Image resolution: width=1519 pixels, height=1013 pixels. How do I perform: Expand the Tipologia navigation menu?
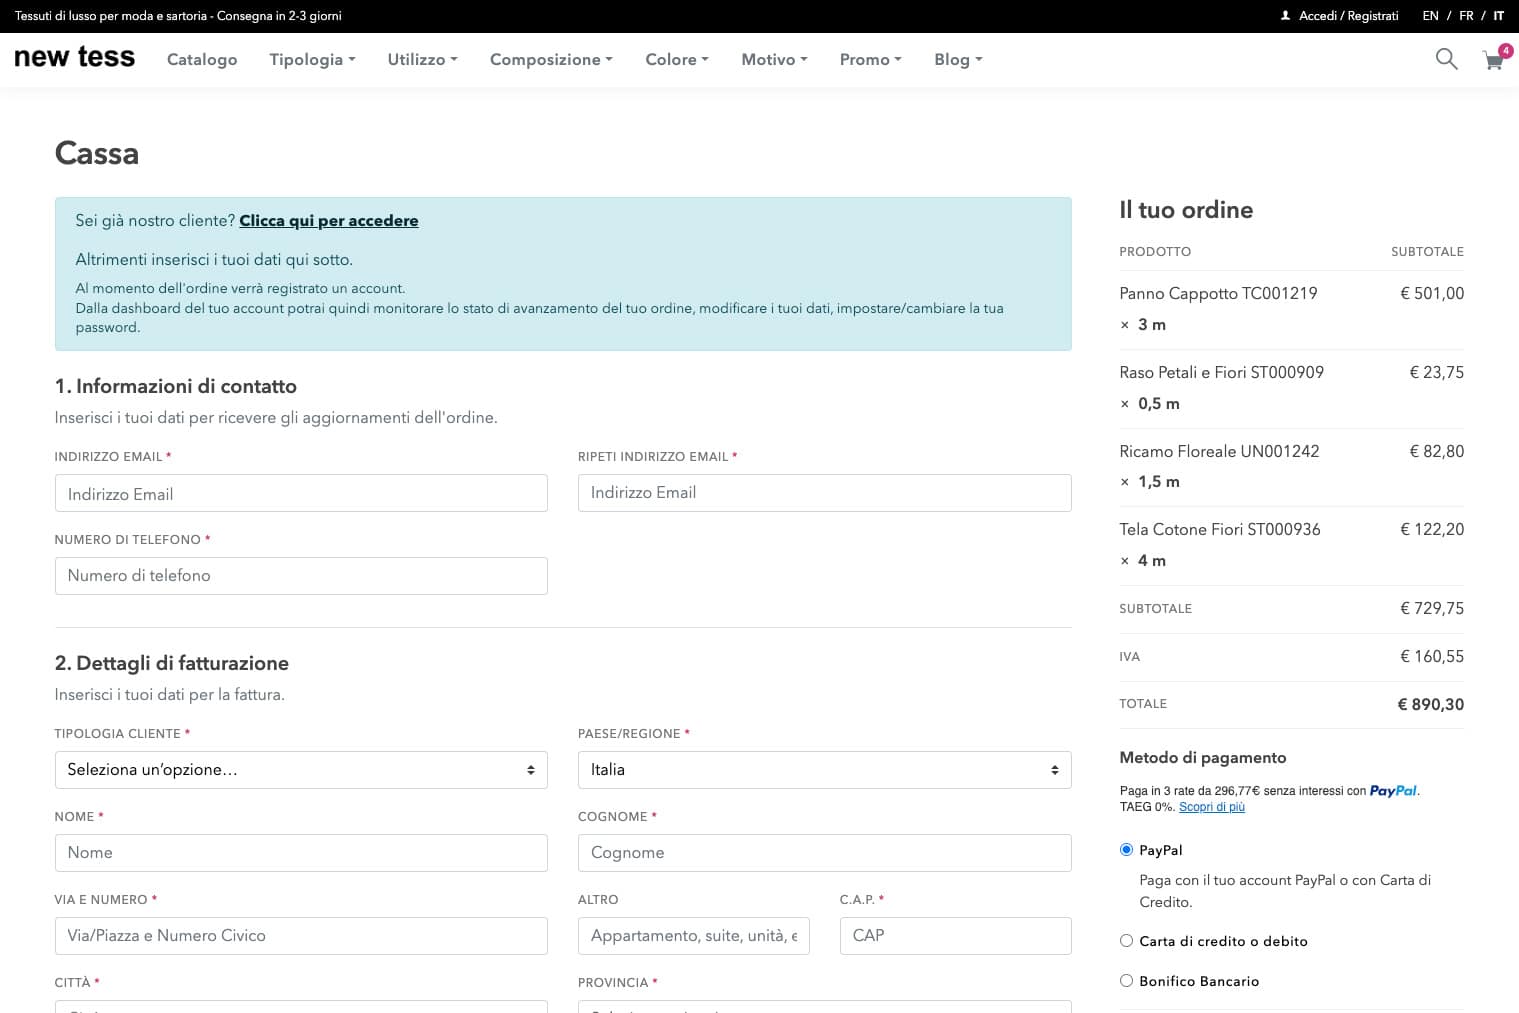pyautogui.click(x=312, y=60)
